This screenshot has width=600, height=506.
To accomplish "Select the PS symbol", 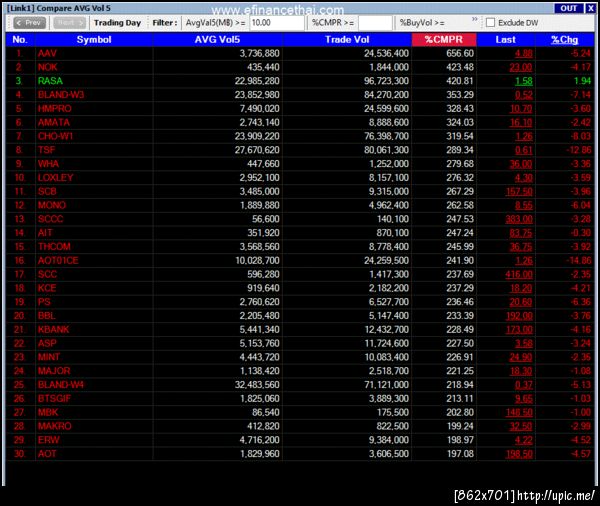I will (x=44, y=302).
